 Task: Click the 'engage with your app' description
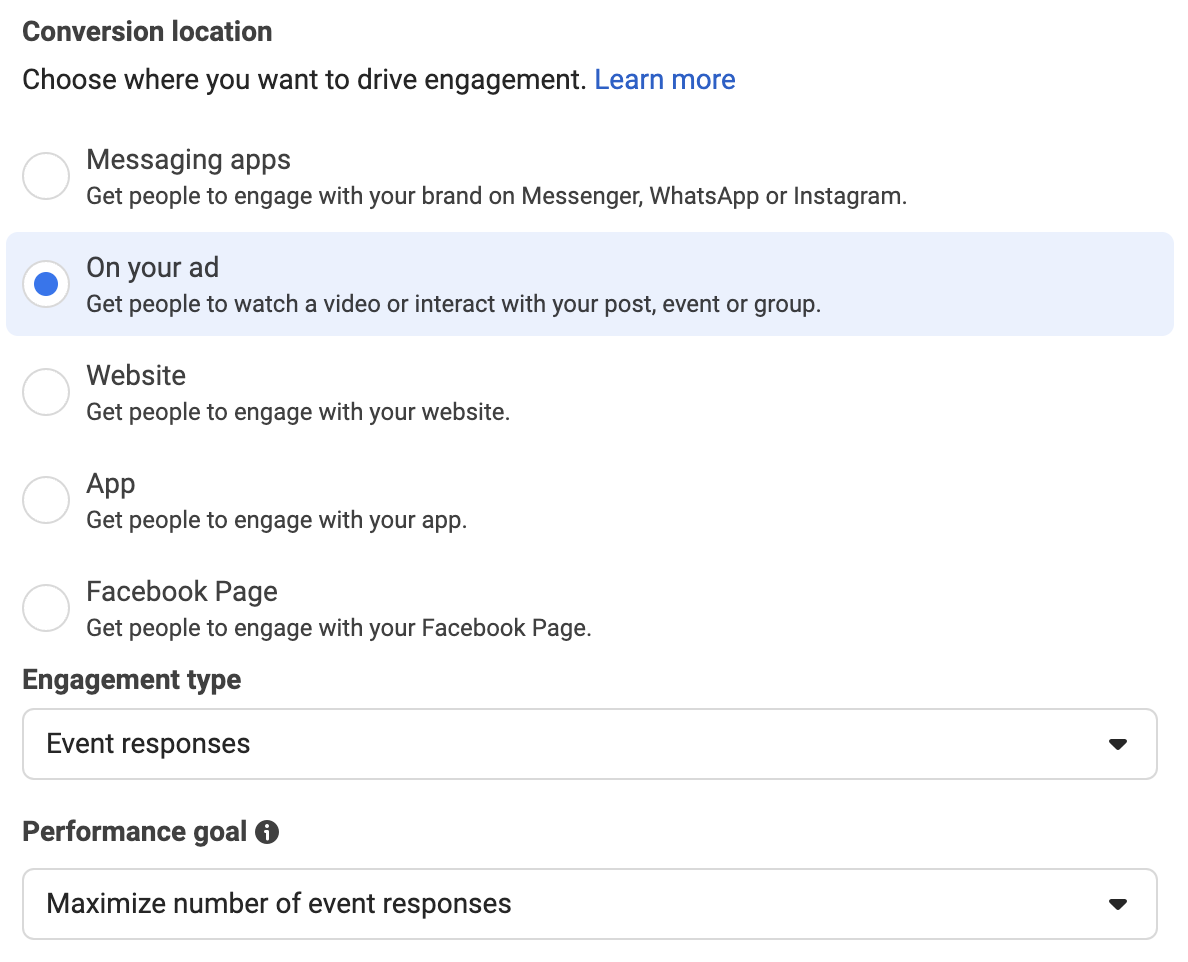tap(277, 520)
